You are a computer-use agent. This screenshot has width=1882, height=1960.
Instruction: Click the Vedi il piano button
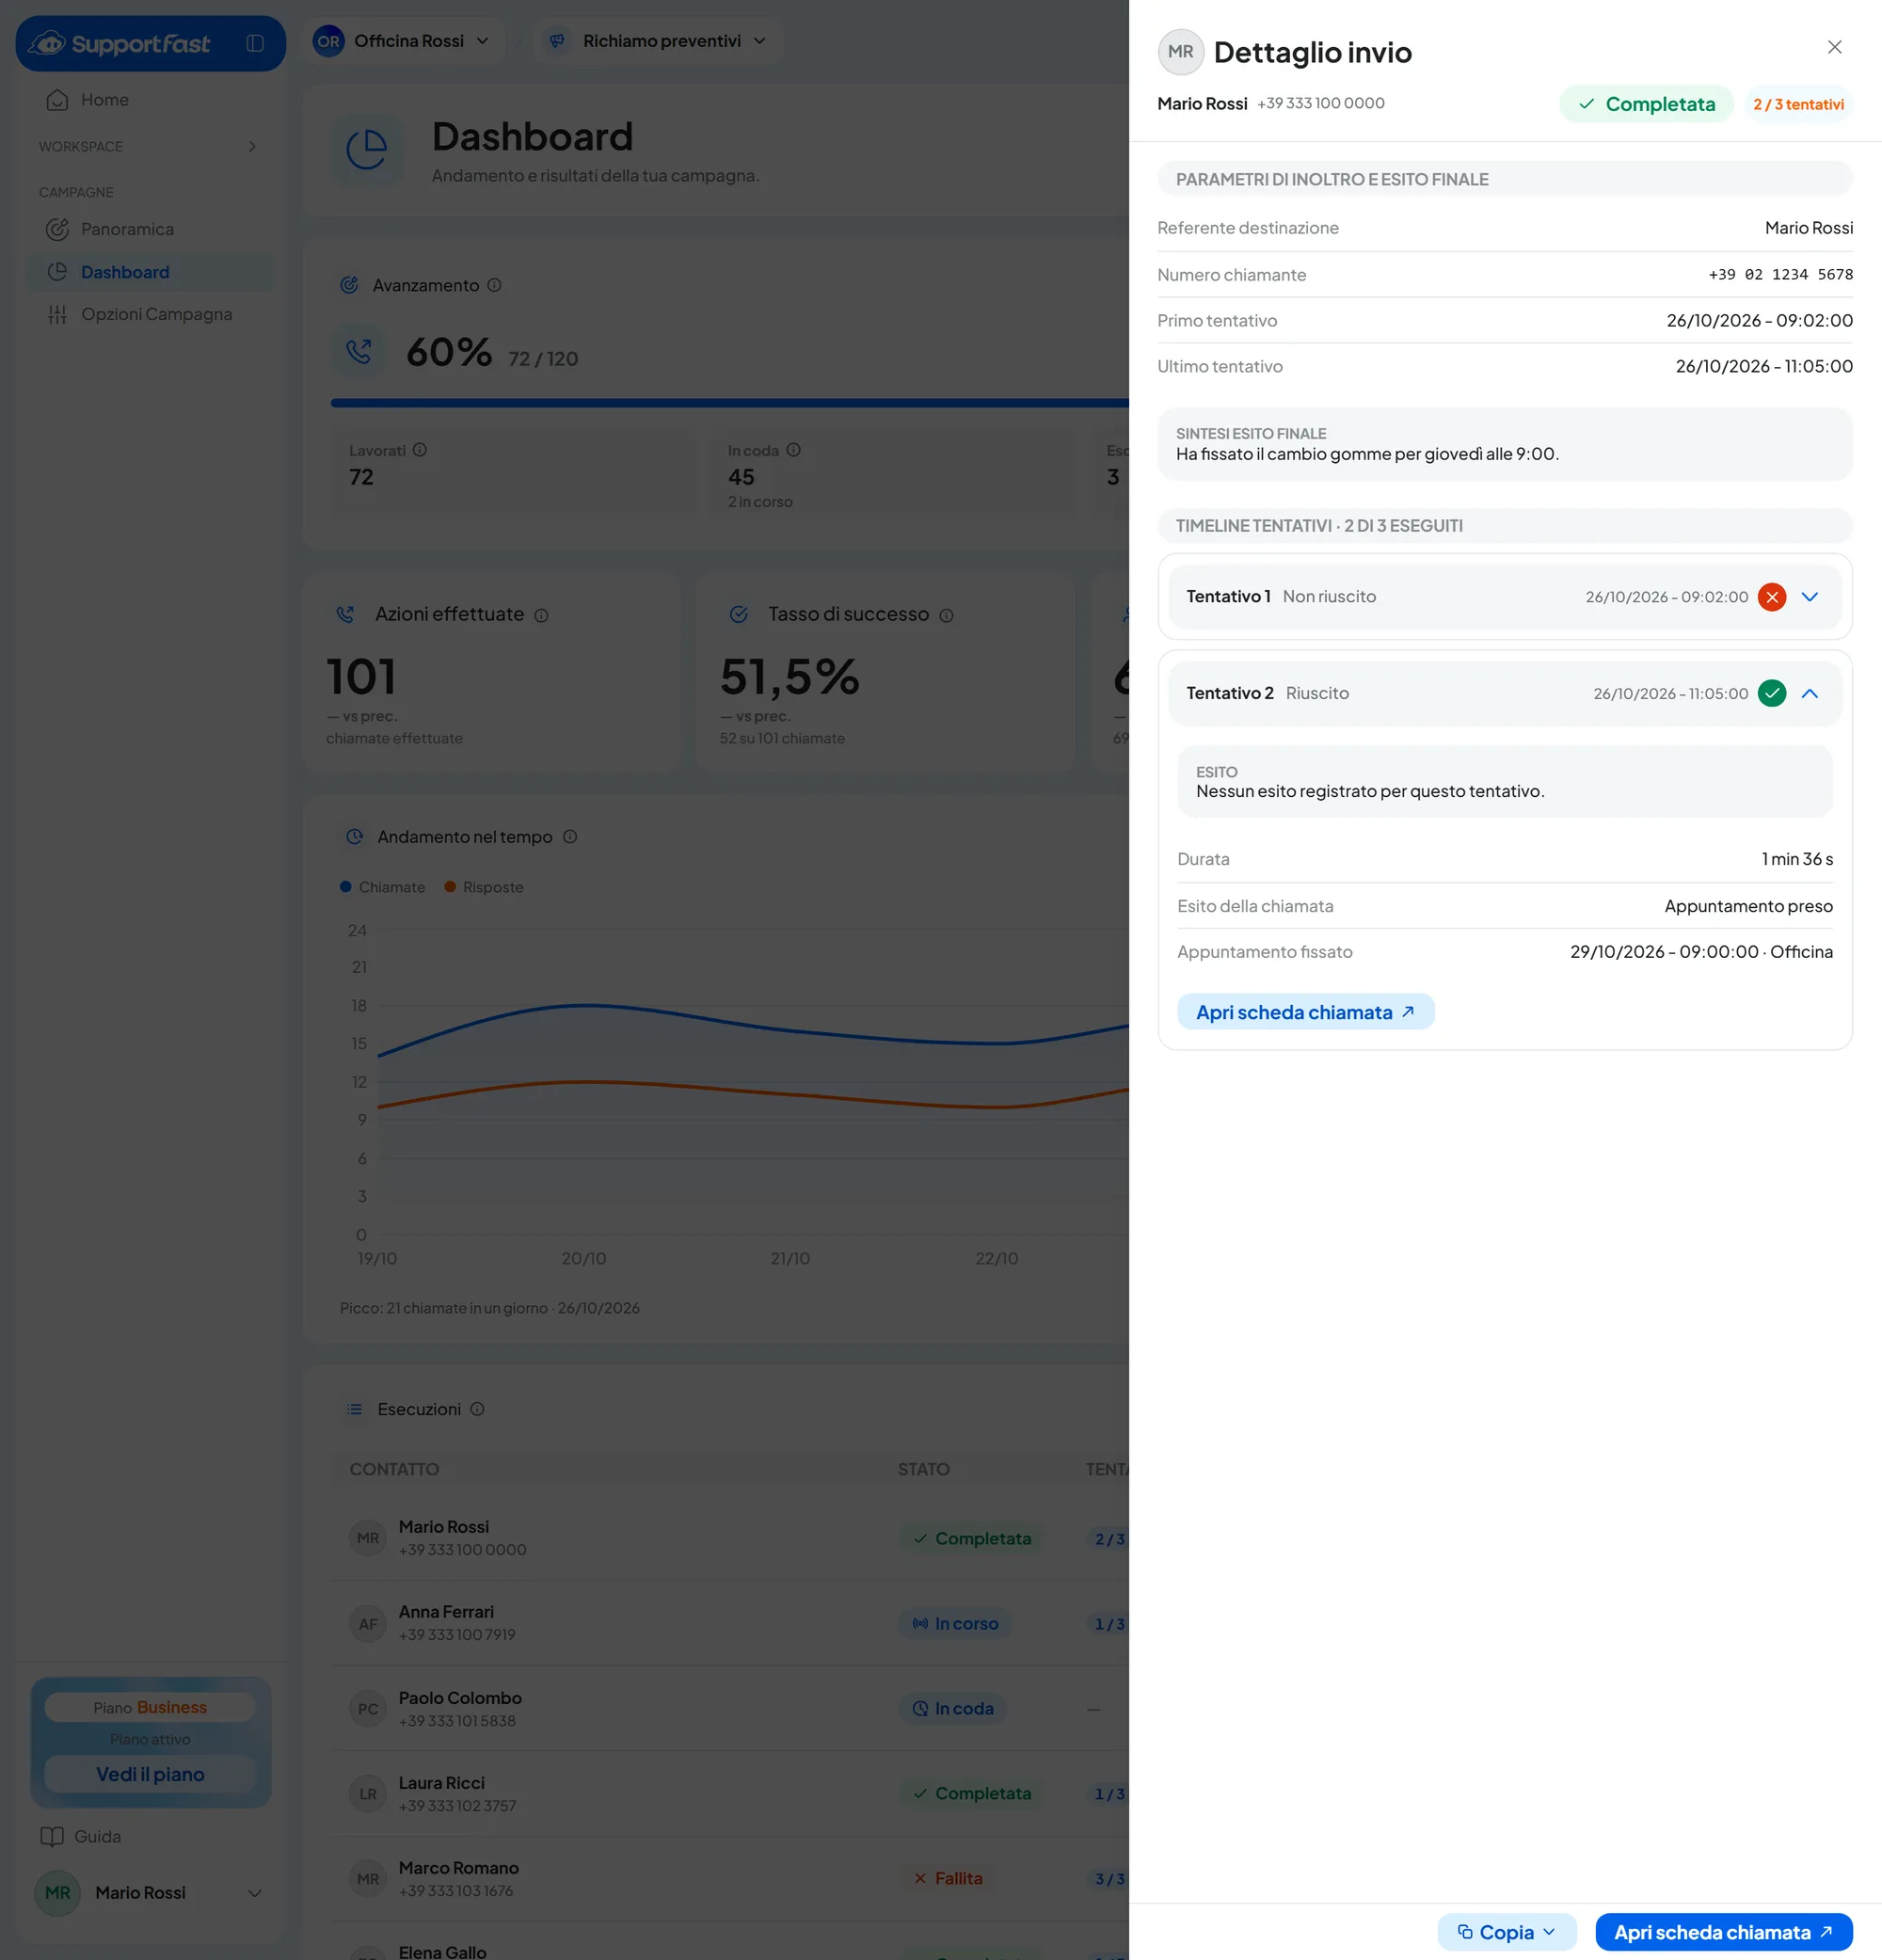pos(150,1774)
